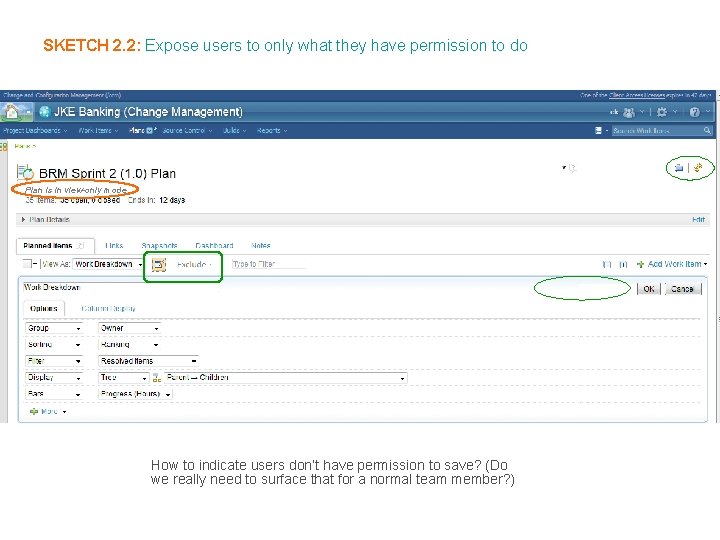
Task: Open the Add Work Item dropdown arrow
Action: tap(705, 264)
